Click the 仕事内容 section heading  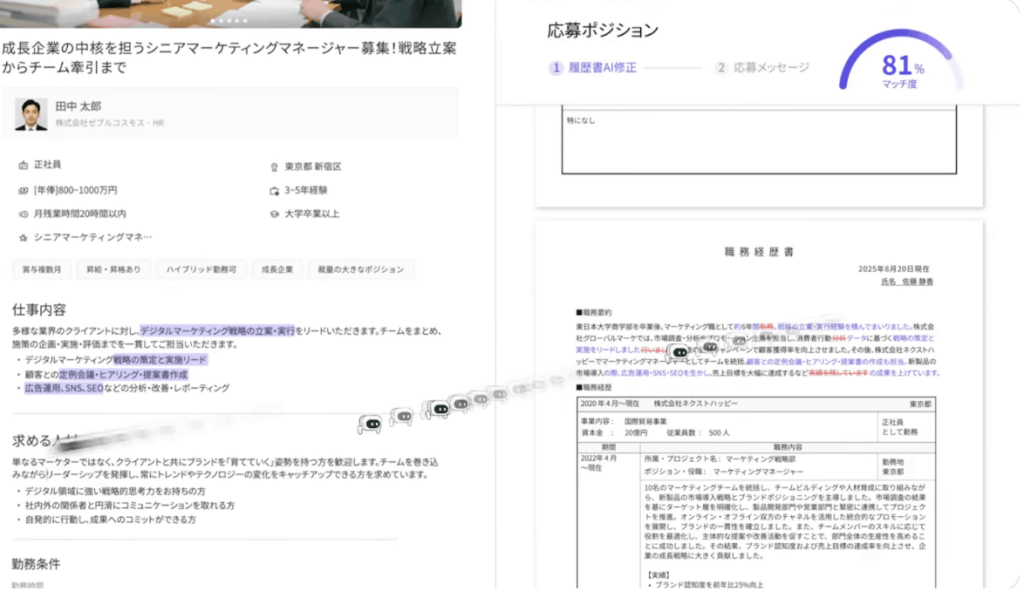coord(39,310)
